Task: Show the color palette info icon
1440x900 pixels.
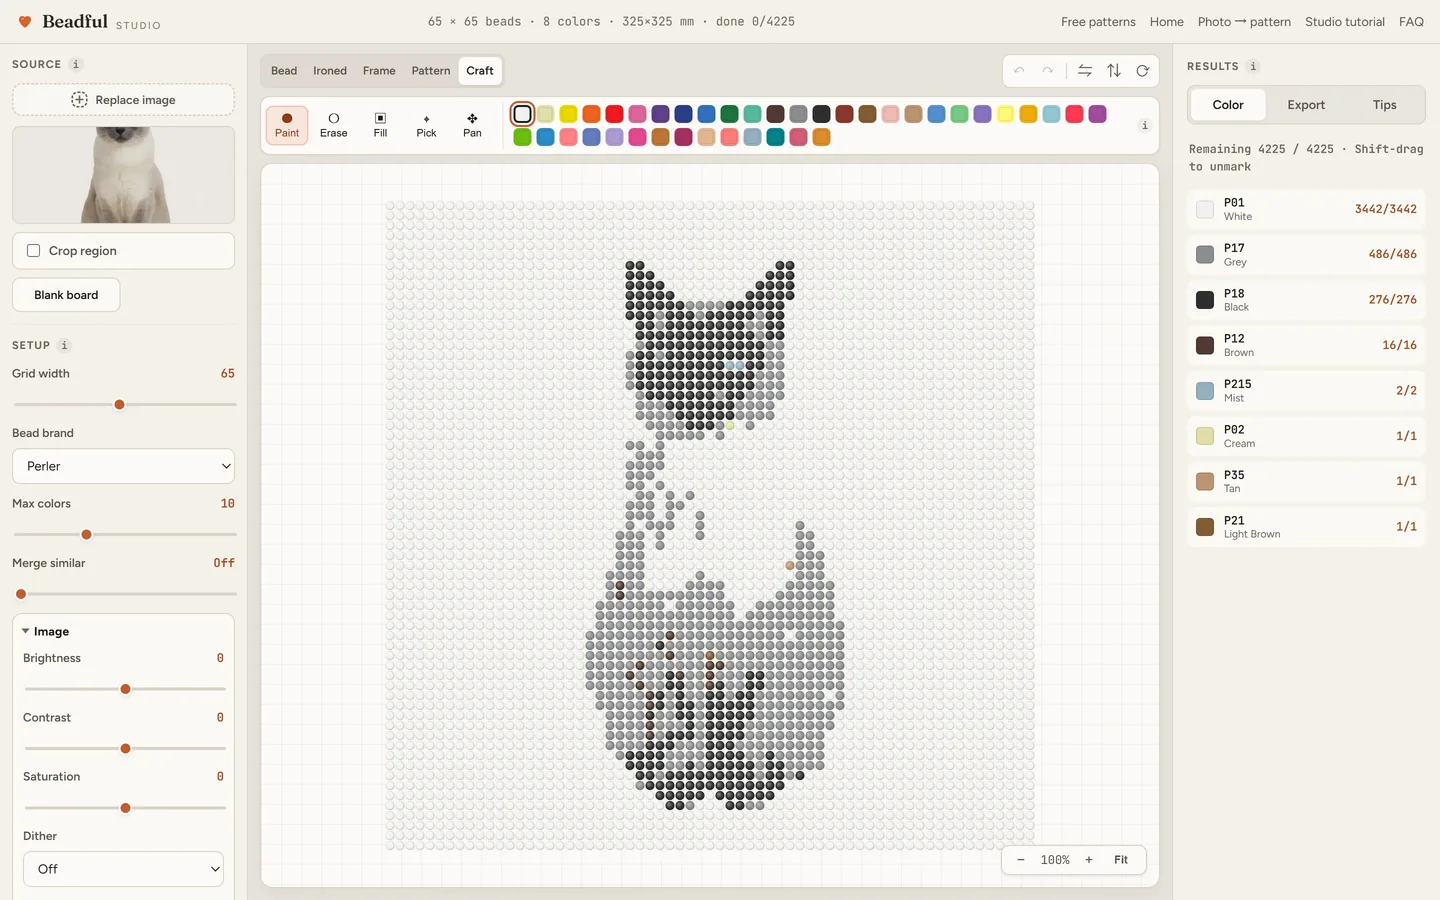Action: 1144,125
